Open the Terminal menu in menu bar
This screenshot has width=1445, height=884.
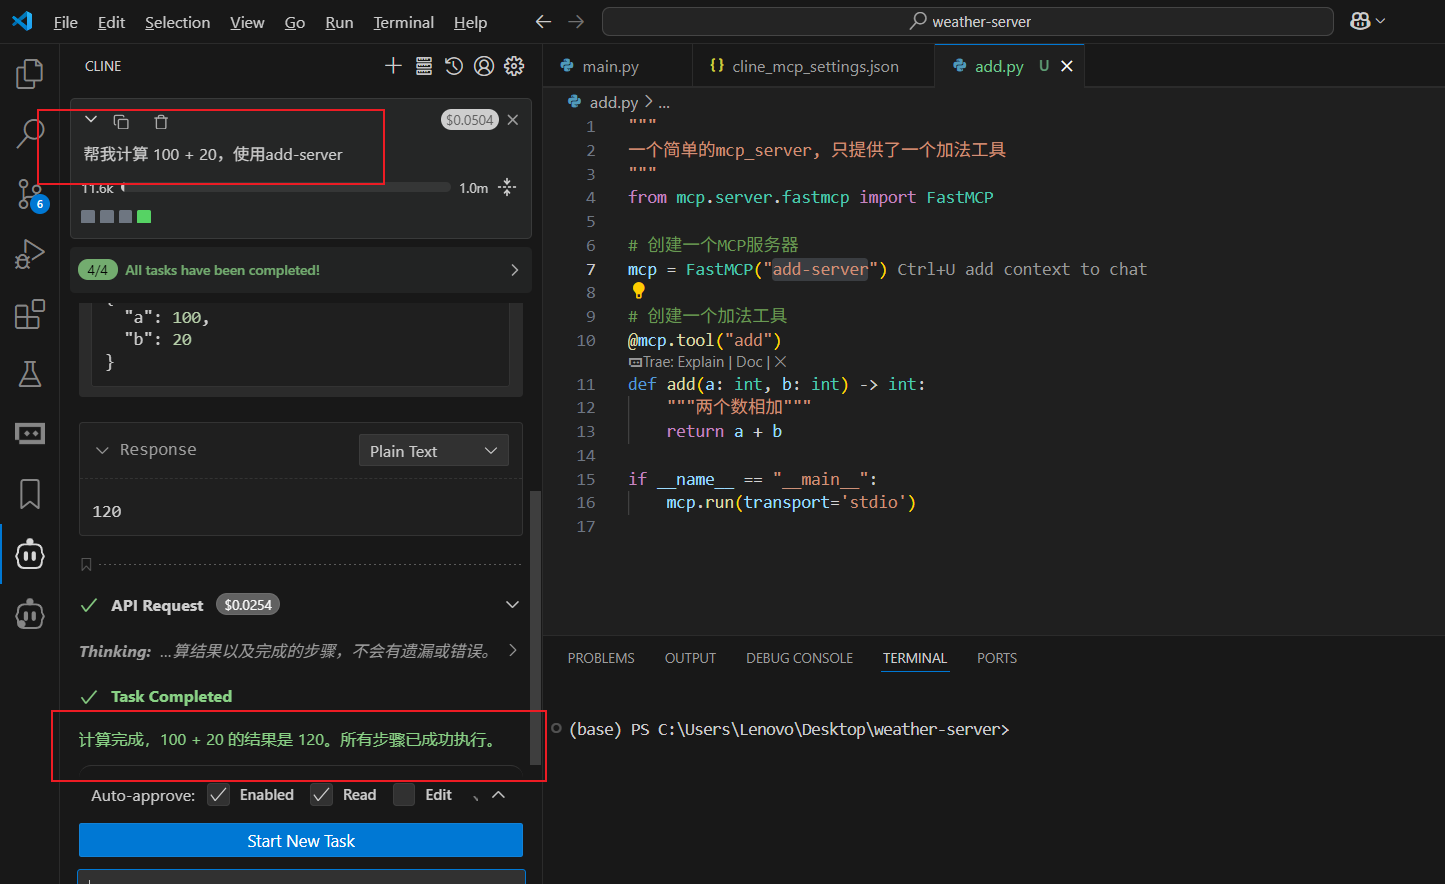403,22
